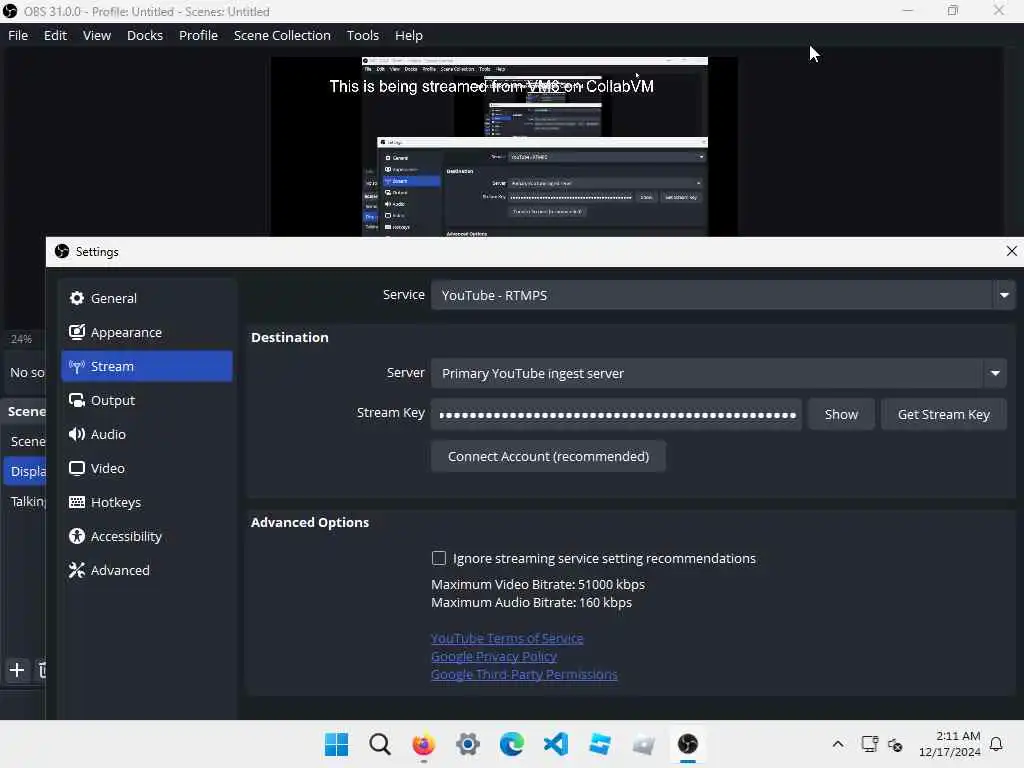This screenshot has width=1024, height=768.
Task: Open Advanced tools icon in settings
Action: point(76,570)
